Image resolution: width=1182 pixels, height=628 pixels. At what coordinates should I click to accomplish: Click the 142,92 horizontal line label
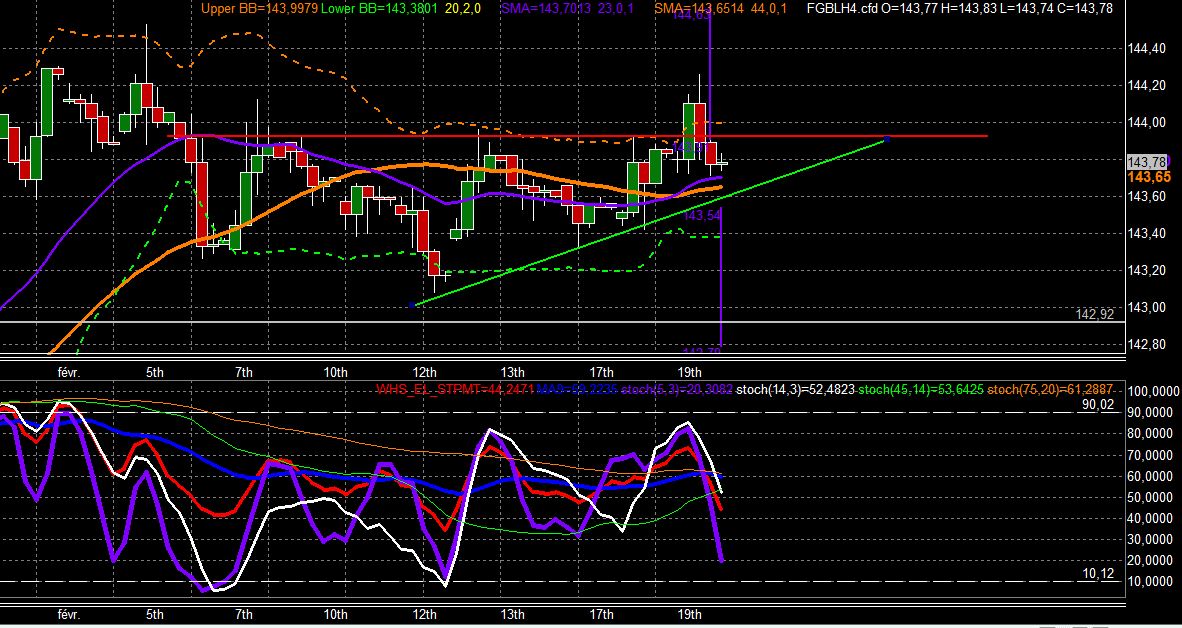click(1095, 314)
